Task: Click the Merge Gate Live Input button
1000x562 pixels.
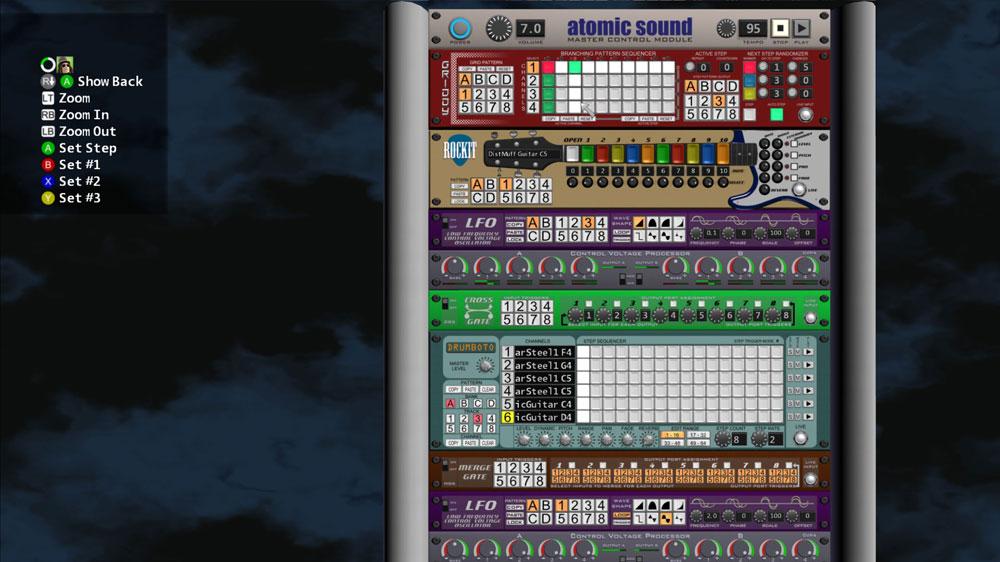Action: point(810,479)
